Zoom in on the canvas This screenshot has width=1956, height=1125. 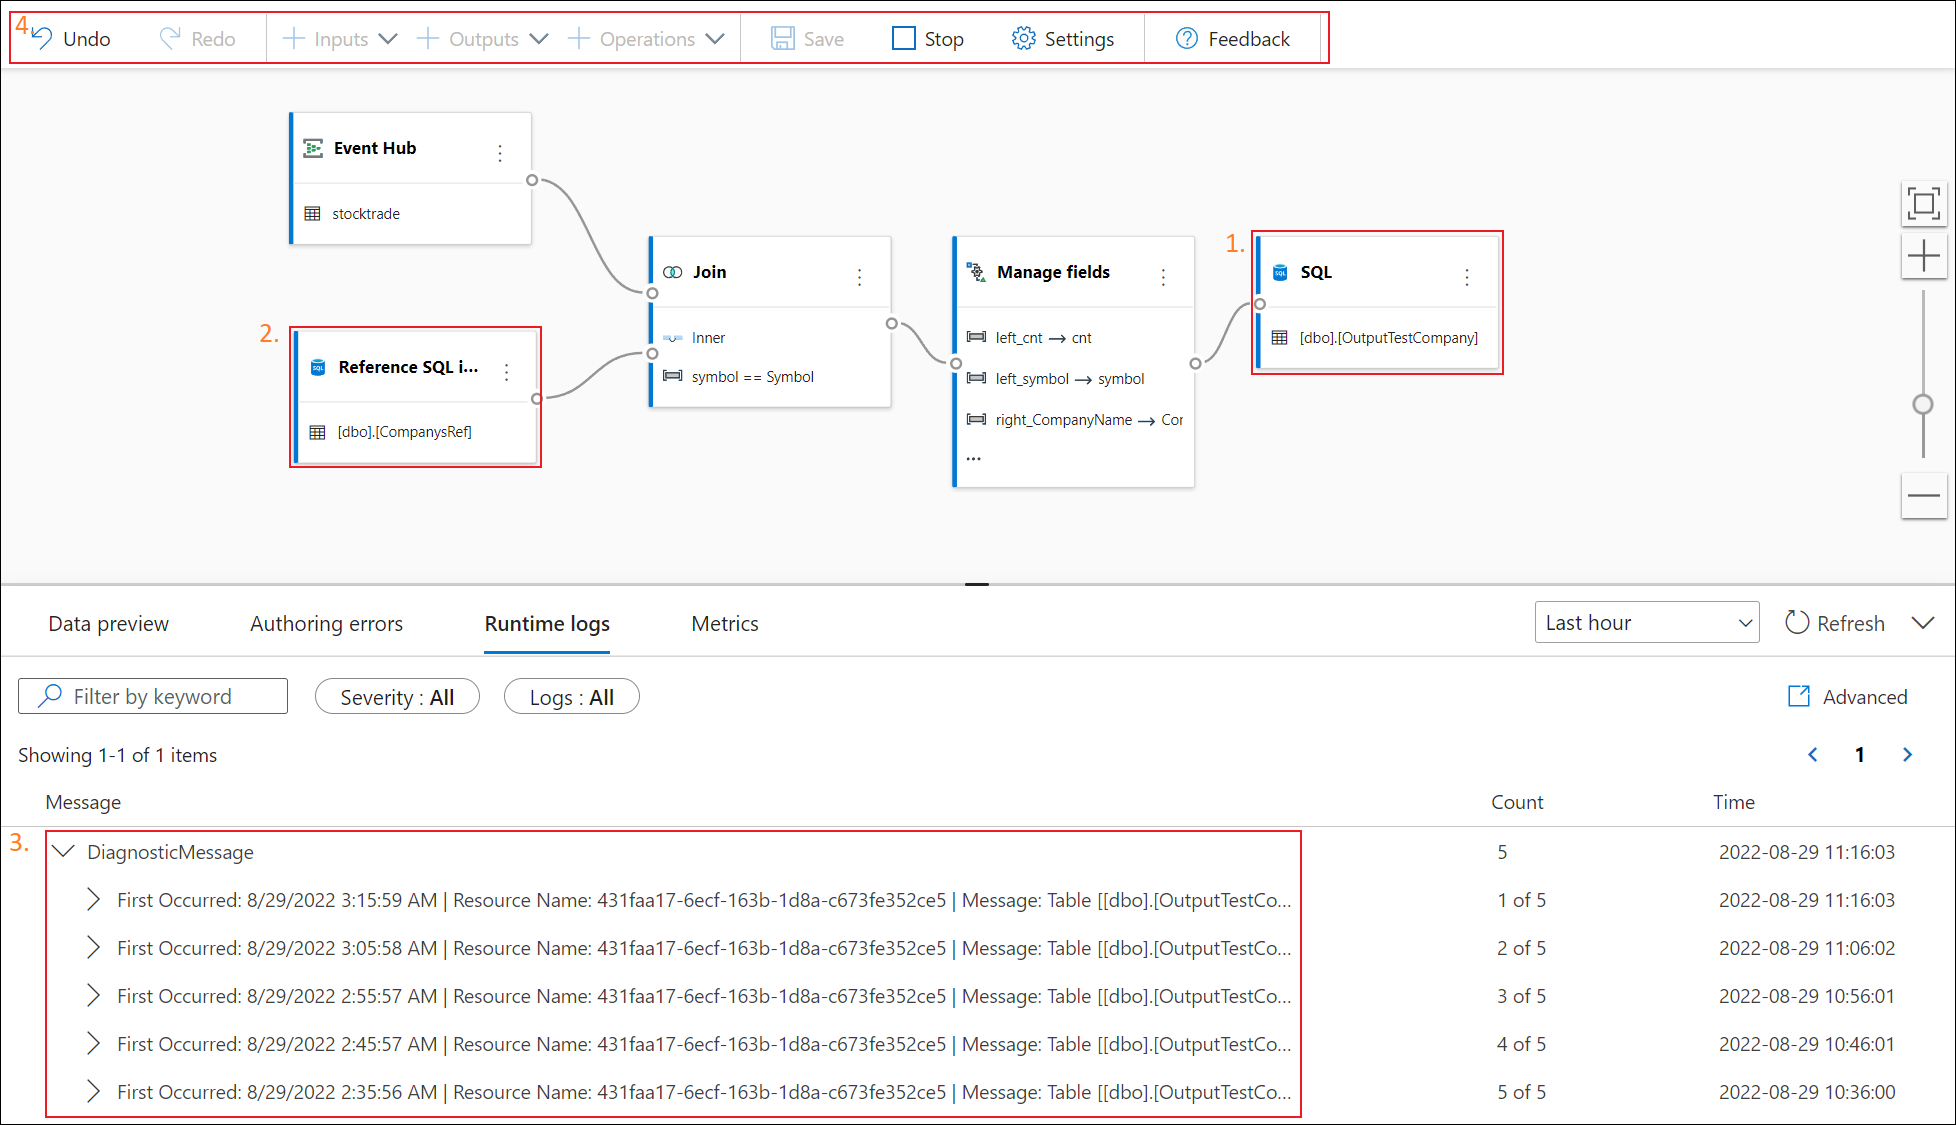1923,257
